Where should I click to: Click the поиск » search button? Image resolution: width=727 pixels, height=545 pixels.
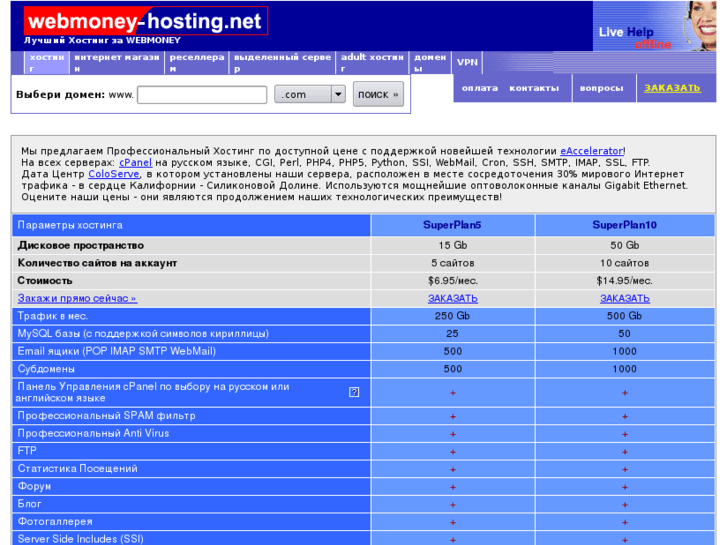click(x=378, y=94)
